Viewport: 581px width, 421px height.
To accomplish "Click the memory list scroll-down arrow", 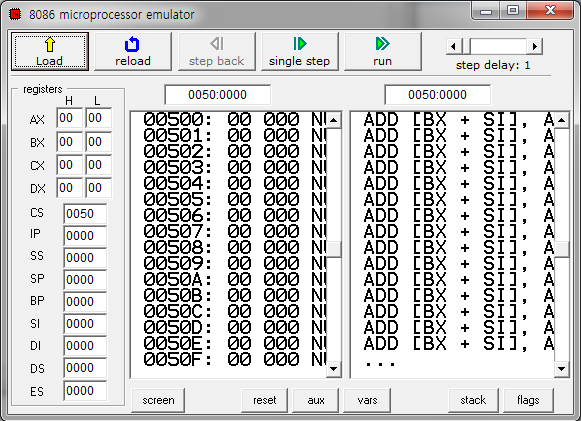I will point(333,369).
